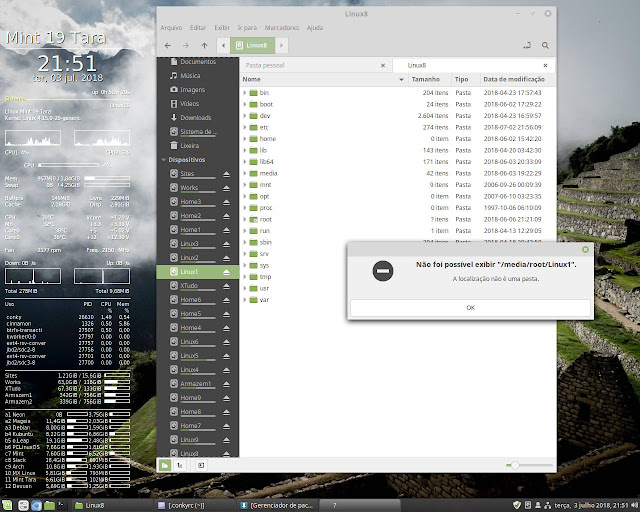
Task: Eject the Home3 device
Action: pos(227,202)
